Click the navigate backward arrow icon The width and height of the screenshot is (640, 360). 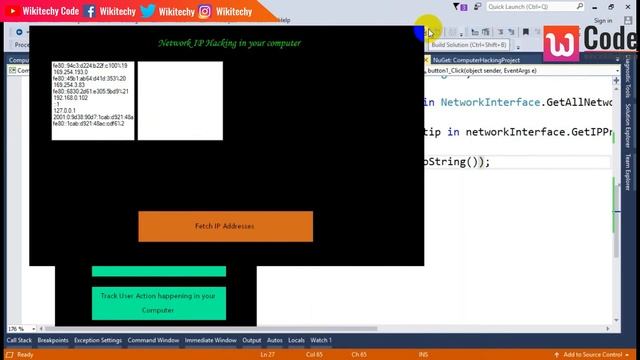[x=19, y=32]
